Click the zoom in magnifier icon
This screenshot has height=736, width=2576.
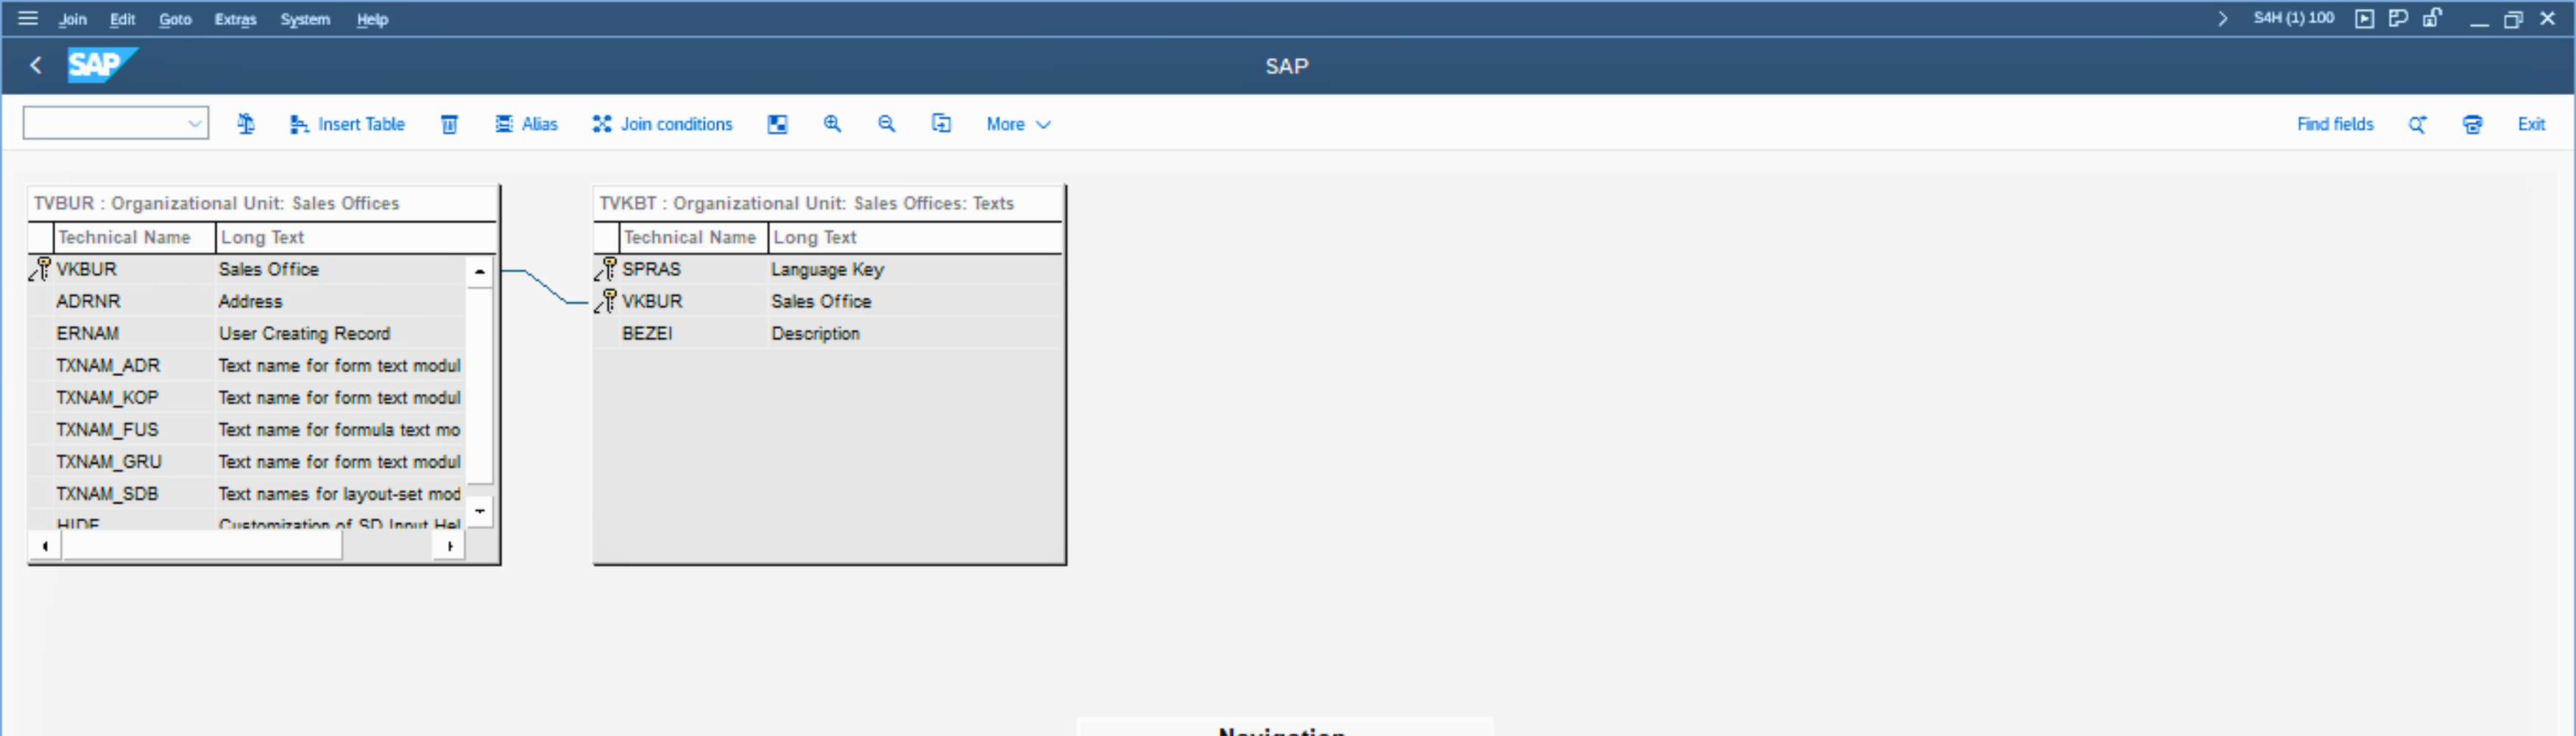pos(832,124)
